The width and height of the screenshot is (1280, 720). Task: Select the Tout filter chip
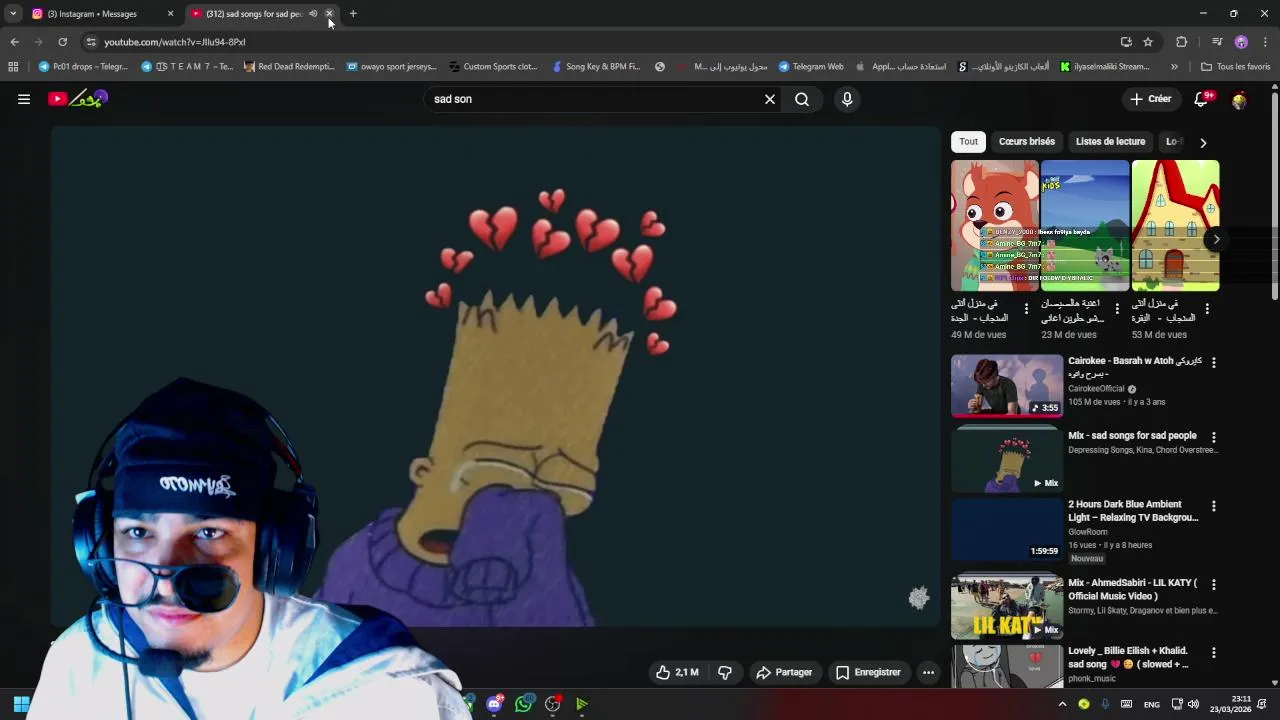(968, 142)
